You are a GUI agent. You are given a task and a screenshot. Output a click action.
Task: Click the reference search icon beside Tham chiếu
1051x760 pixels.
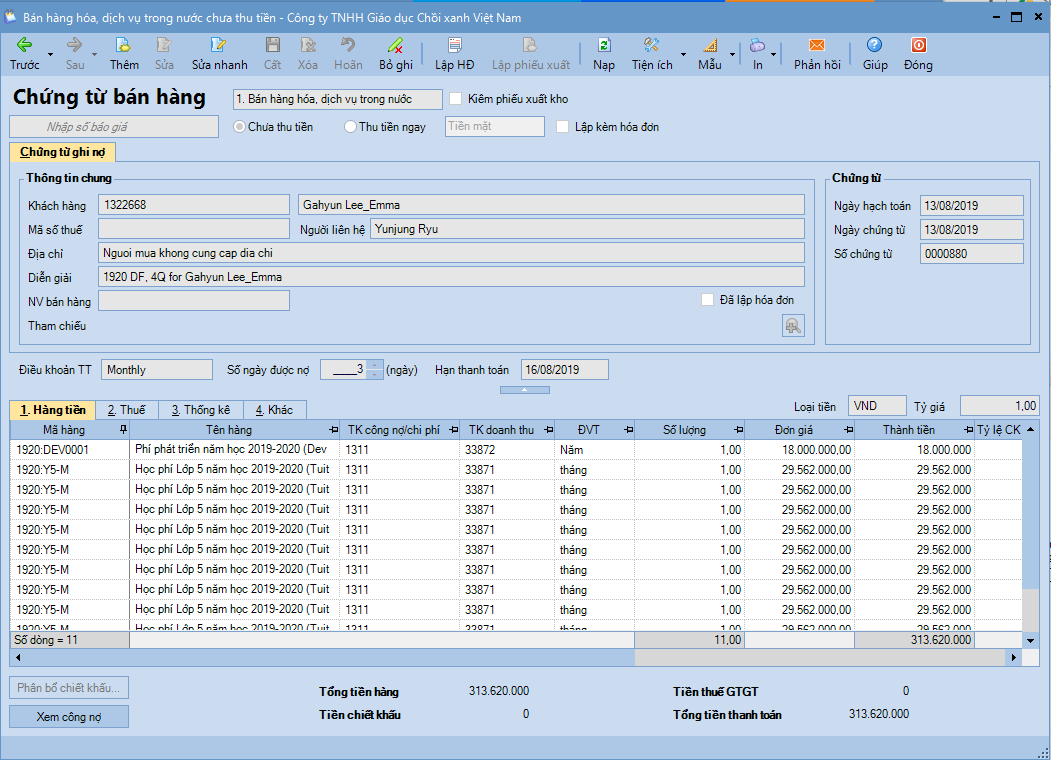tap(792, 326)
